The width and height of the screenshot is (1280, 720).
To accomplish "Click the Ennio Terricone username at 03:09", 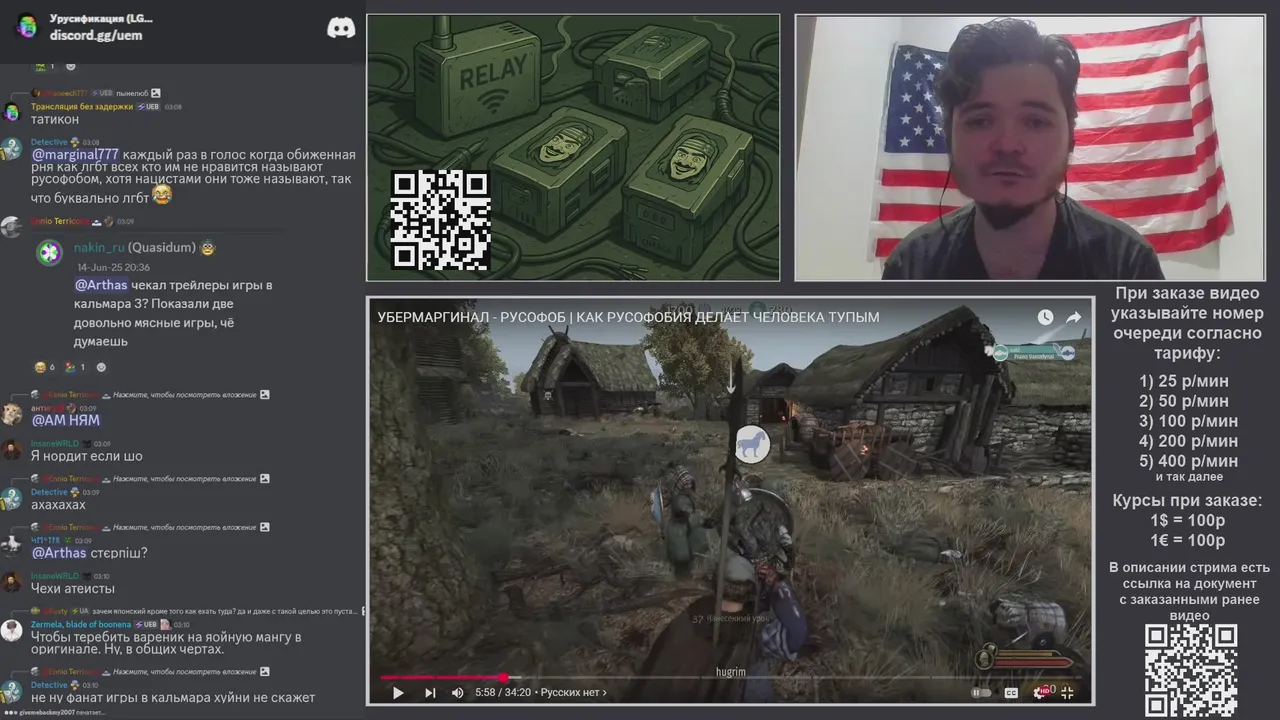I will pos(60,221).
